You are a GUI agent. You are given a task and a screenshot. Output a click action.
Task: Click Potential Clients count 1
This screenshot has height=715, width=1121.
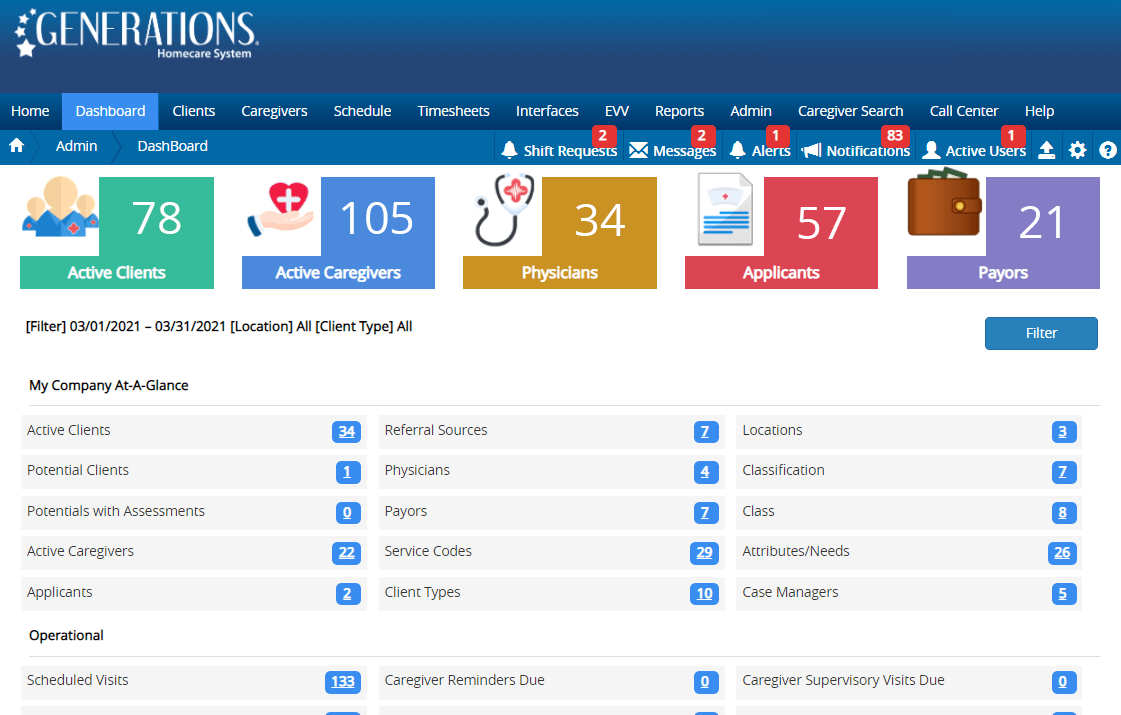coord(348,472)
